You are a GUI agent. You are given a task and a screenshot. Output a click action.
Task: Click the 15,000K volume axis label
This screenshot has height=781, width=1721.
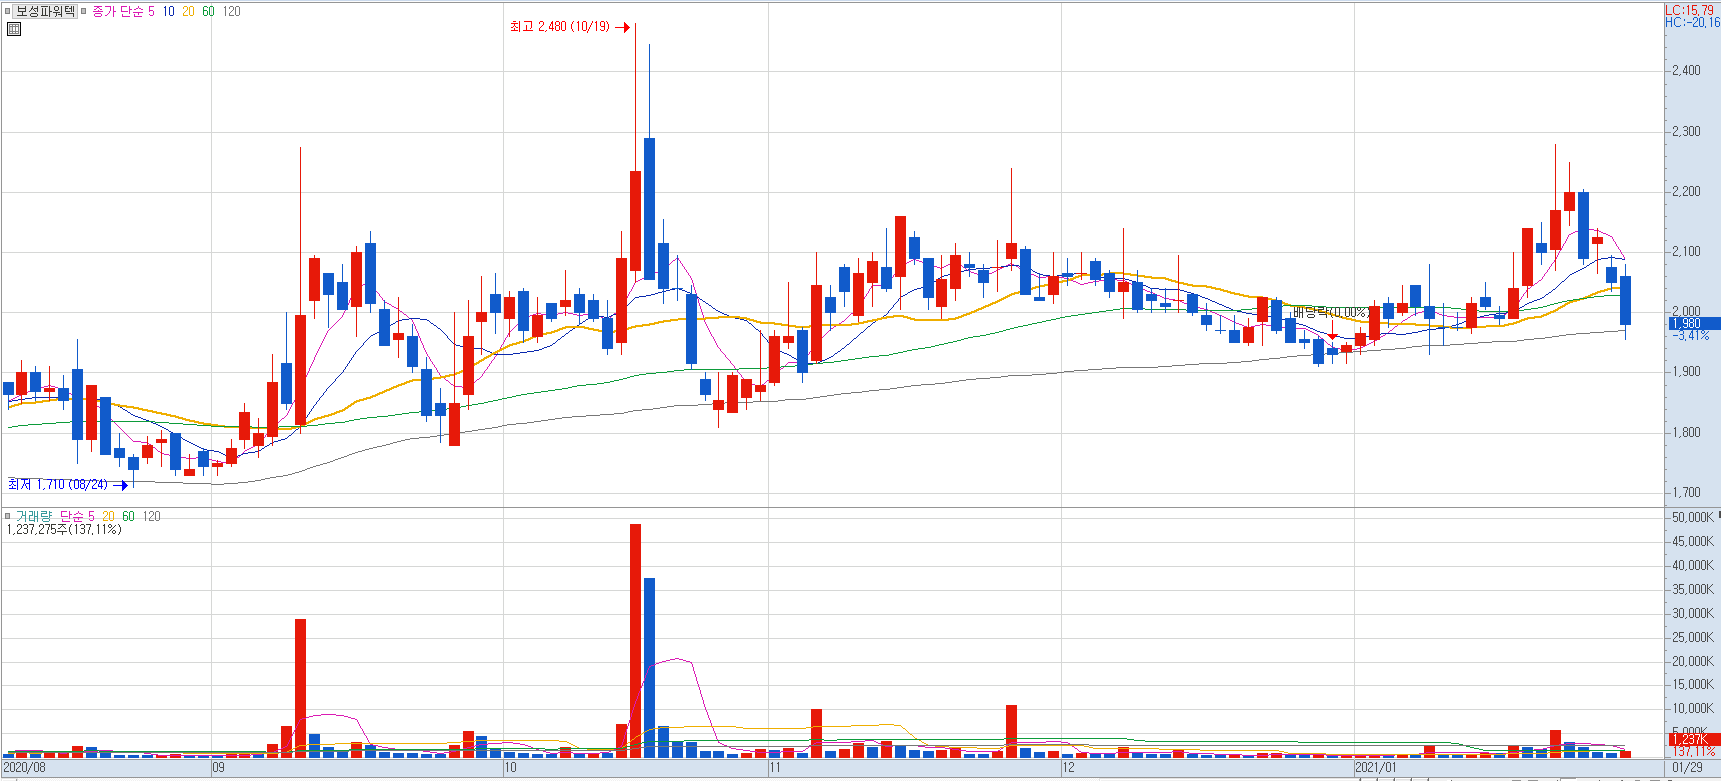tap(1692, 685)
